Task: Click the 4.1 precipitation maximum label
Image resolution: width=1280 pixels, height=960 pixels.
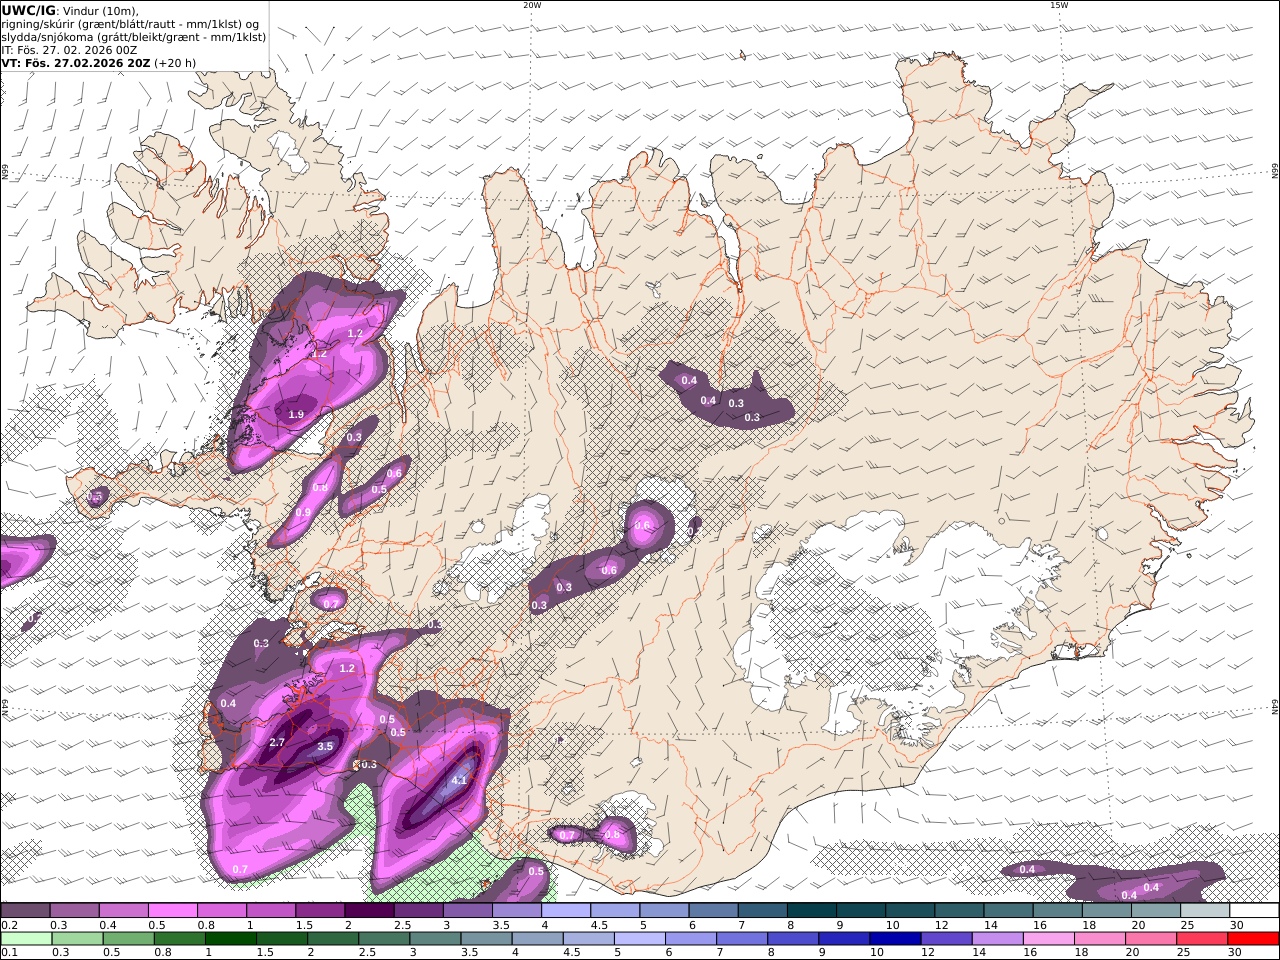Action: tap(460, 780)
